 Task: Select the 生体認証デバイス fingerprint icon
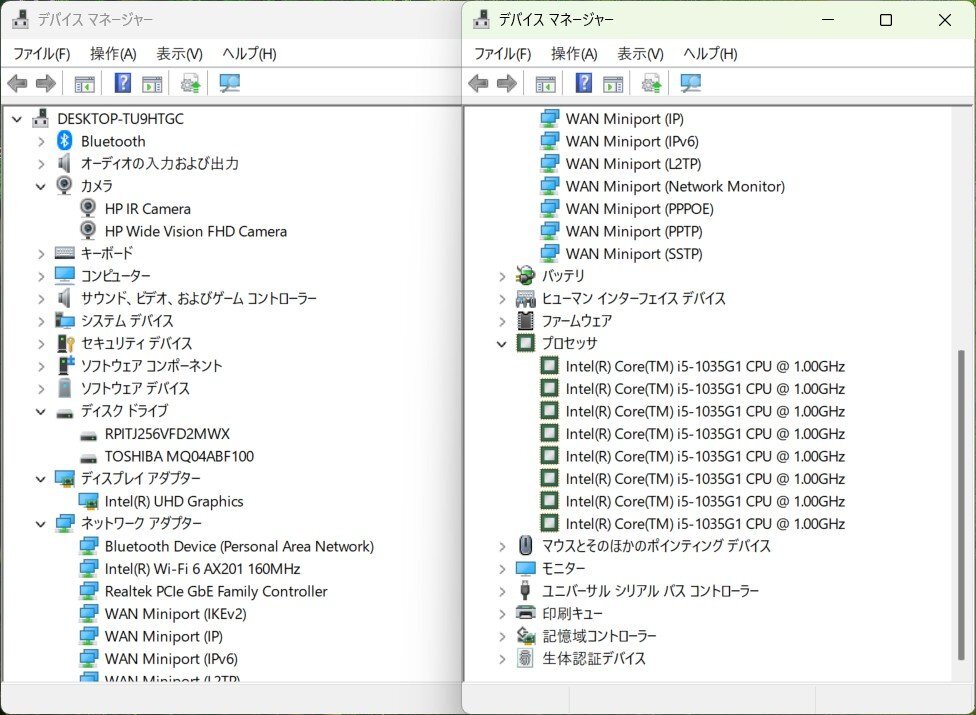click(526, 658)
